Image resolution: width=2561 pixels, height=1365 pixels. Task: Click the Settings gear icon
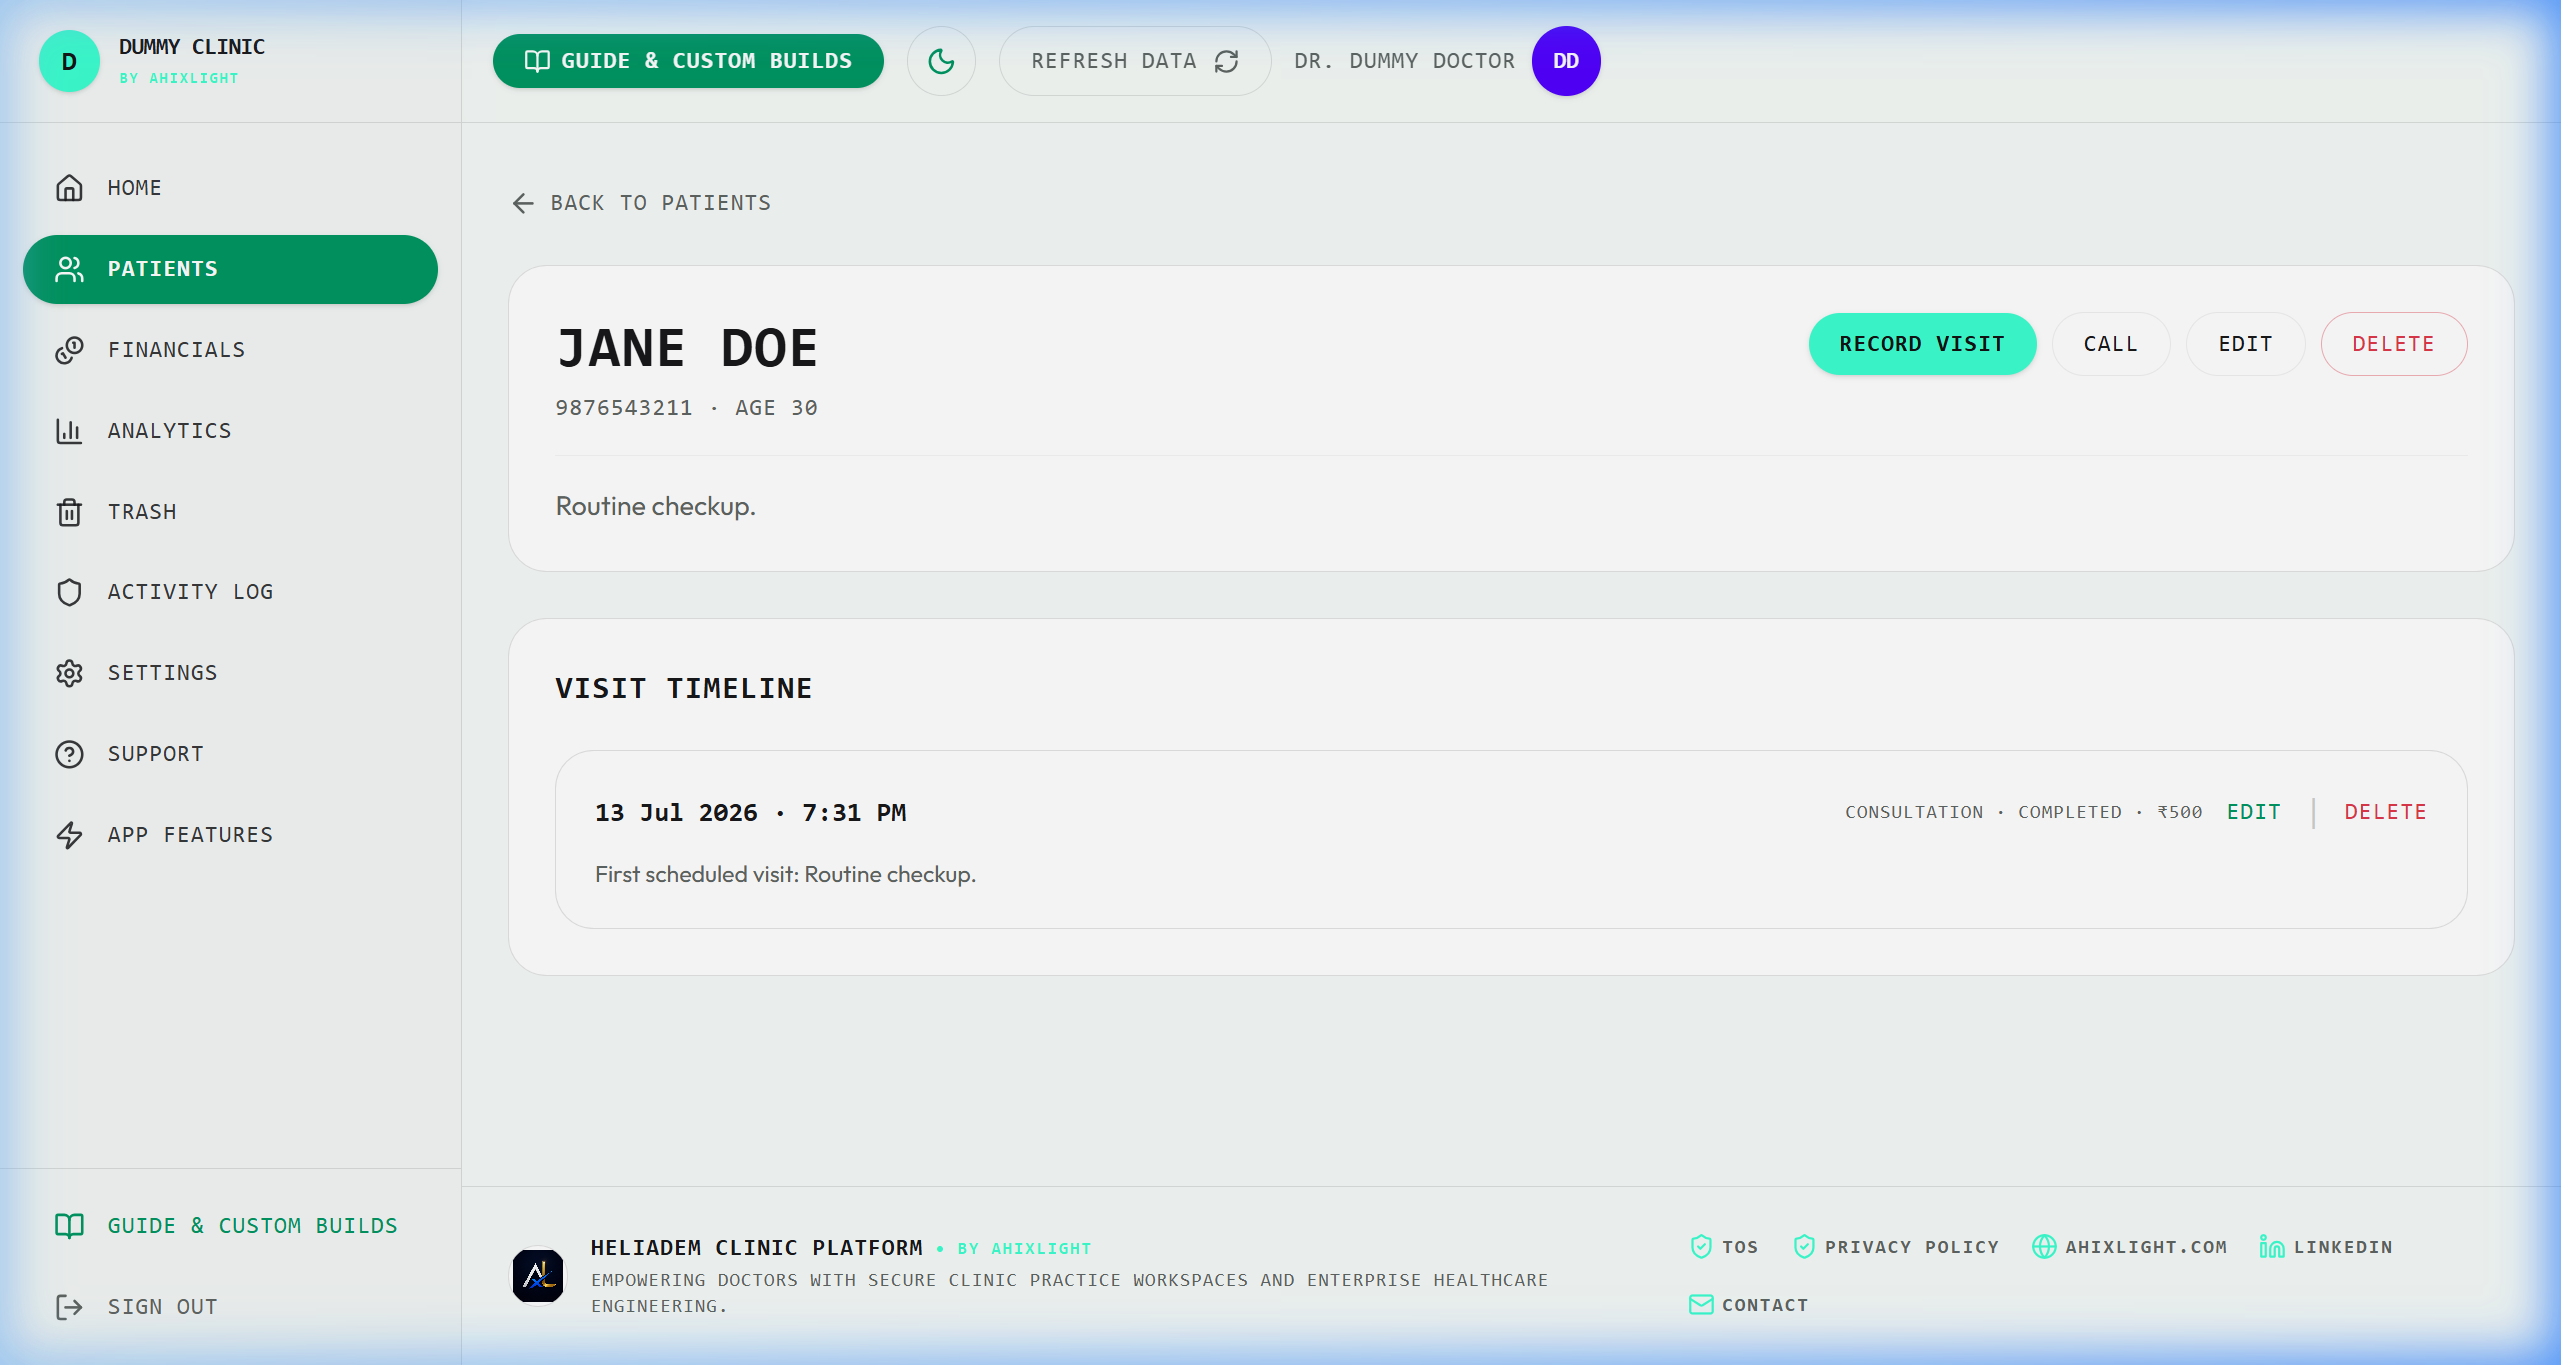[69, 673]
